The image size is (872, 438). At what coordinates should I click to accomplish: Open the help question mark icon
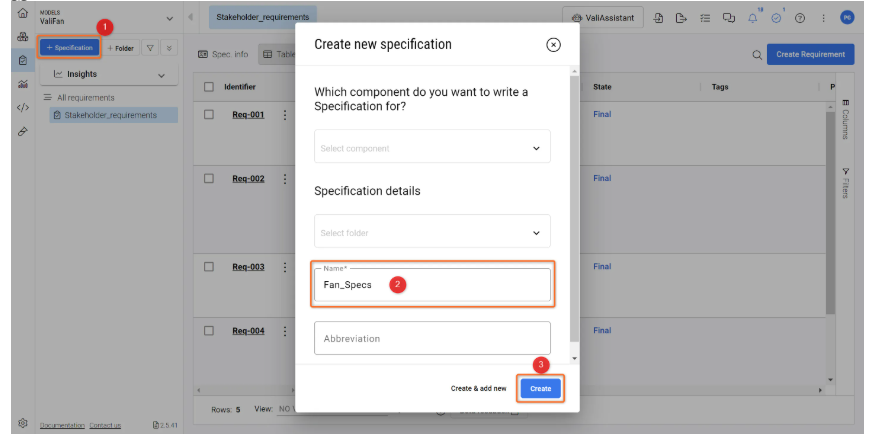click(799, 18)
